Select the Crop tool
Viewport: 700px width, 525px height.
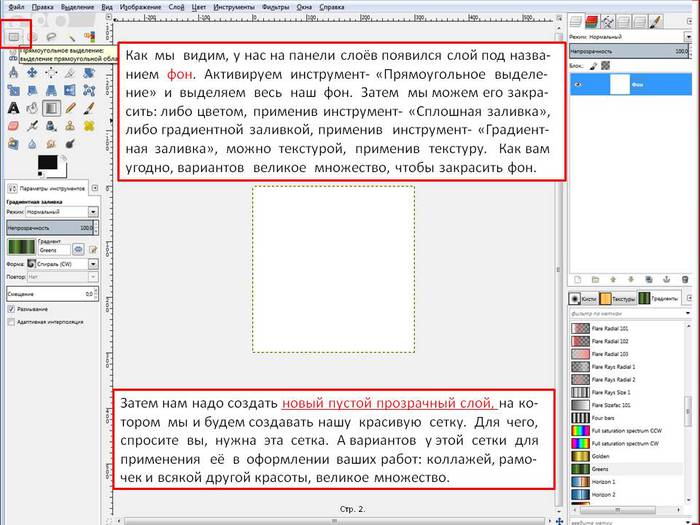[x=71, y=72]
